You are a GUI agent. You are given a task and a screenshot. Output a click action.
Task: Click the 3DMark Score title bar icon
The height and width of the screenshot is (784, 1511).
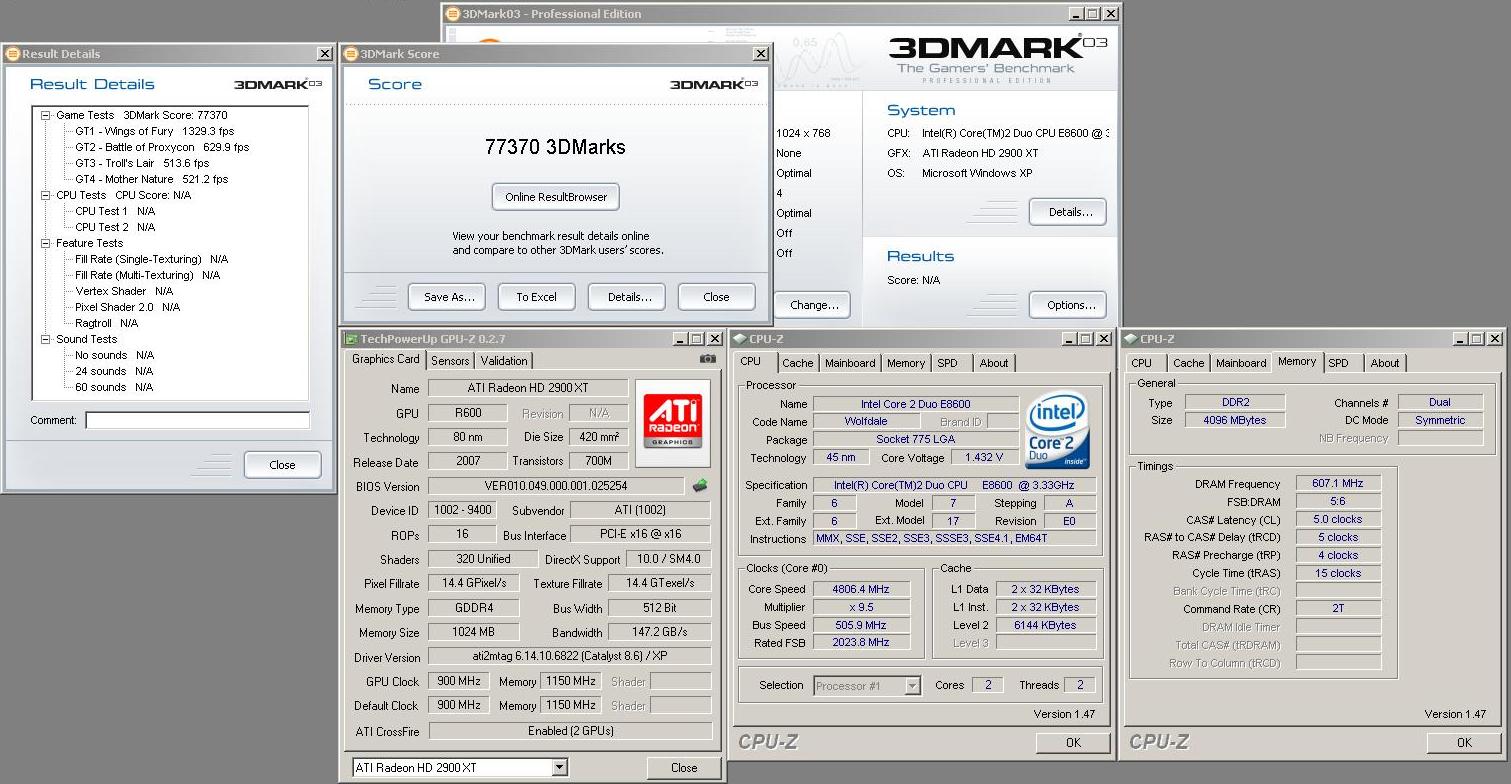click(351, 54)
